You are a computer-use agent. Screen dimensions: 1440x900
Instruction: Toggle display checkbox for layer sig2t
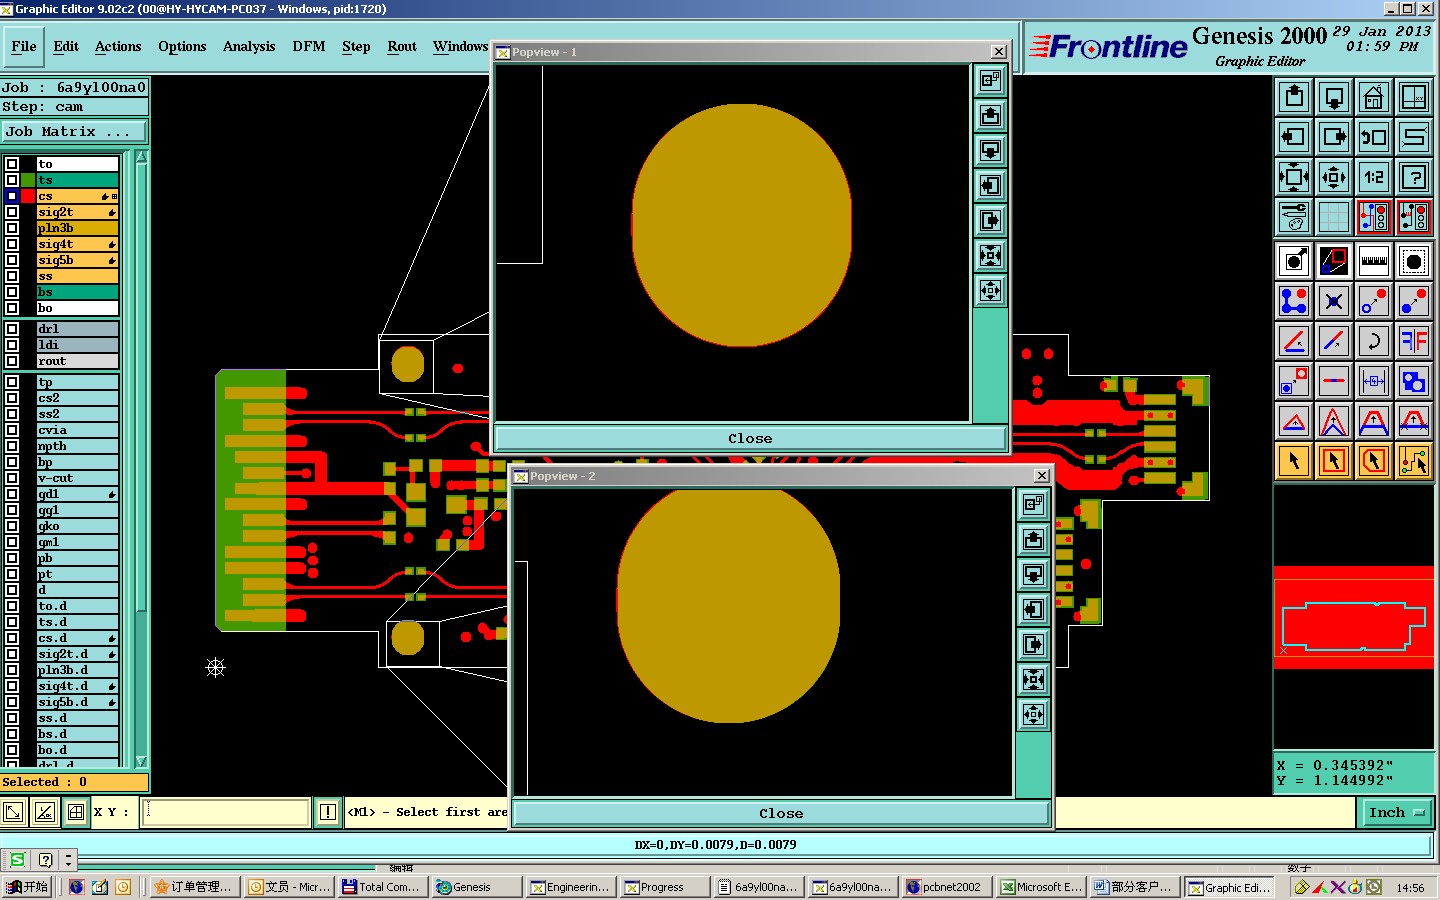coord(12,212)
